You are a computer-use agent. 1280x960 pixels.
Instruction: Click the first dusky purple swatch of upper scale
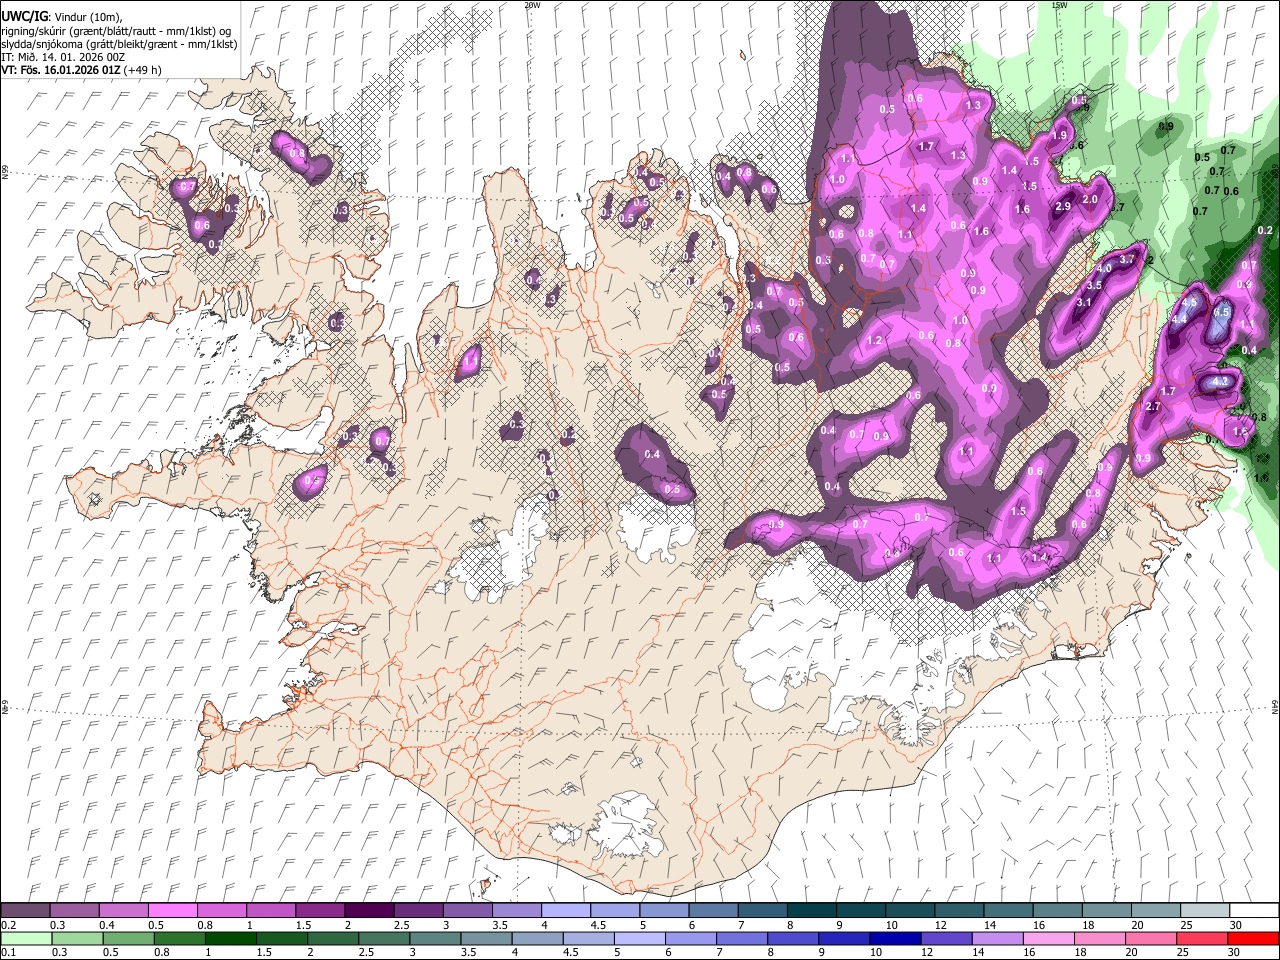[26, 910]
